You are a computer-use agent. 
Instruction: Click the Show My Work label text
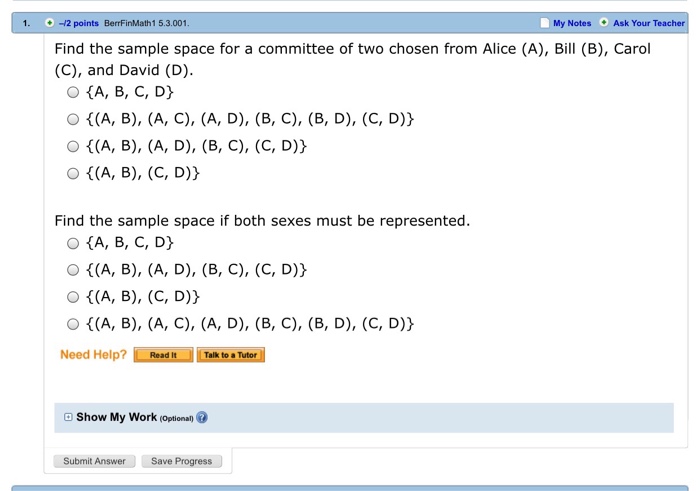point(116,418)
